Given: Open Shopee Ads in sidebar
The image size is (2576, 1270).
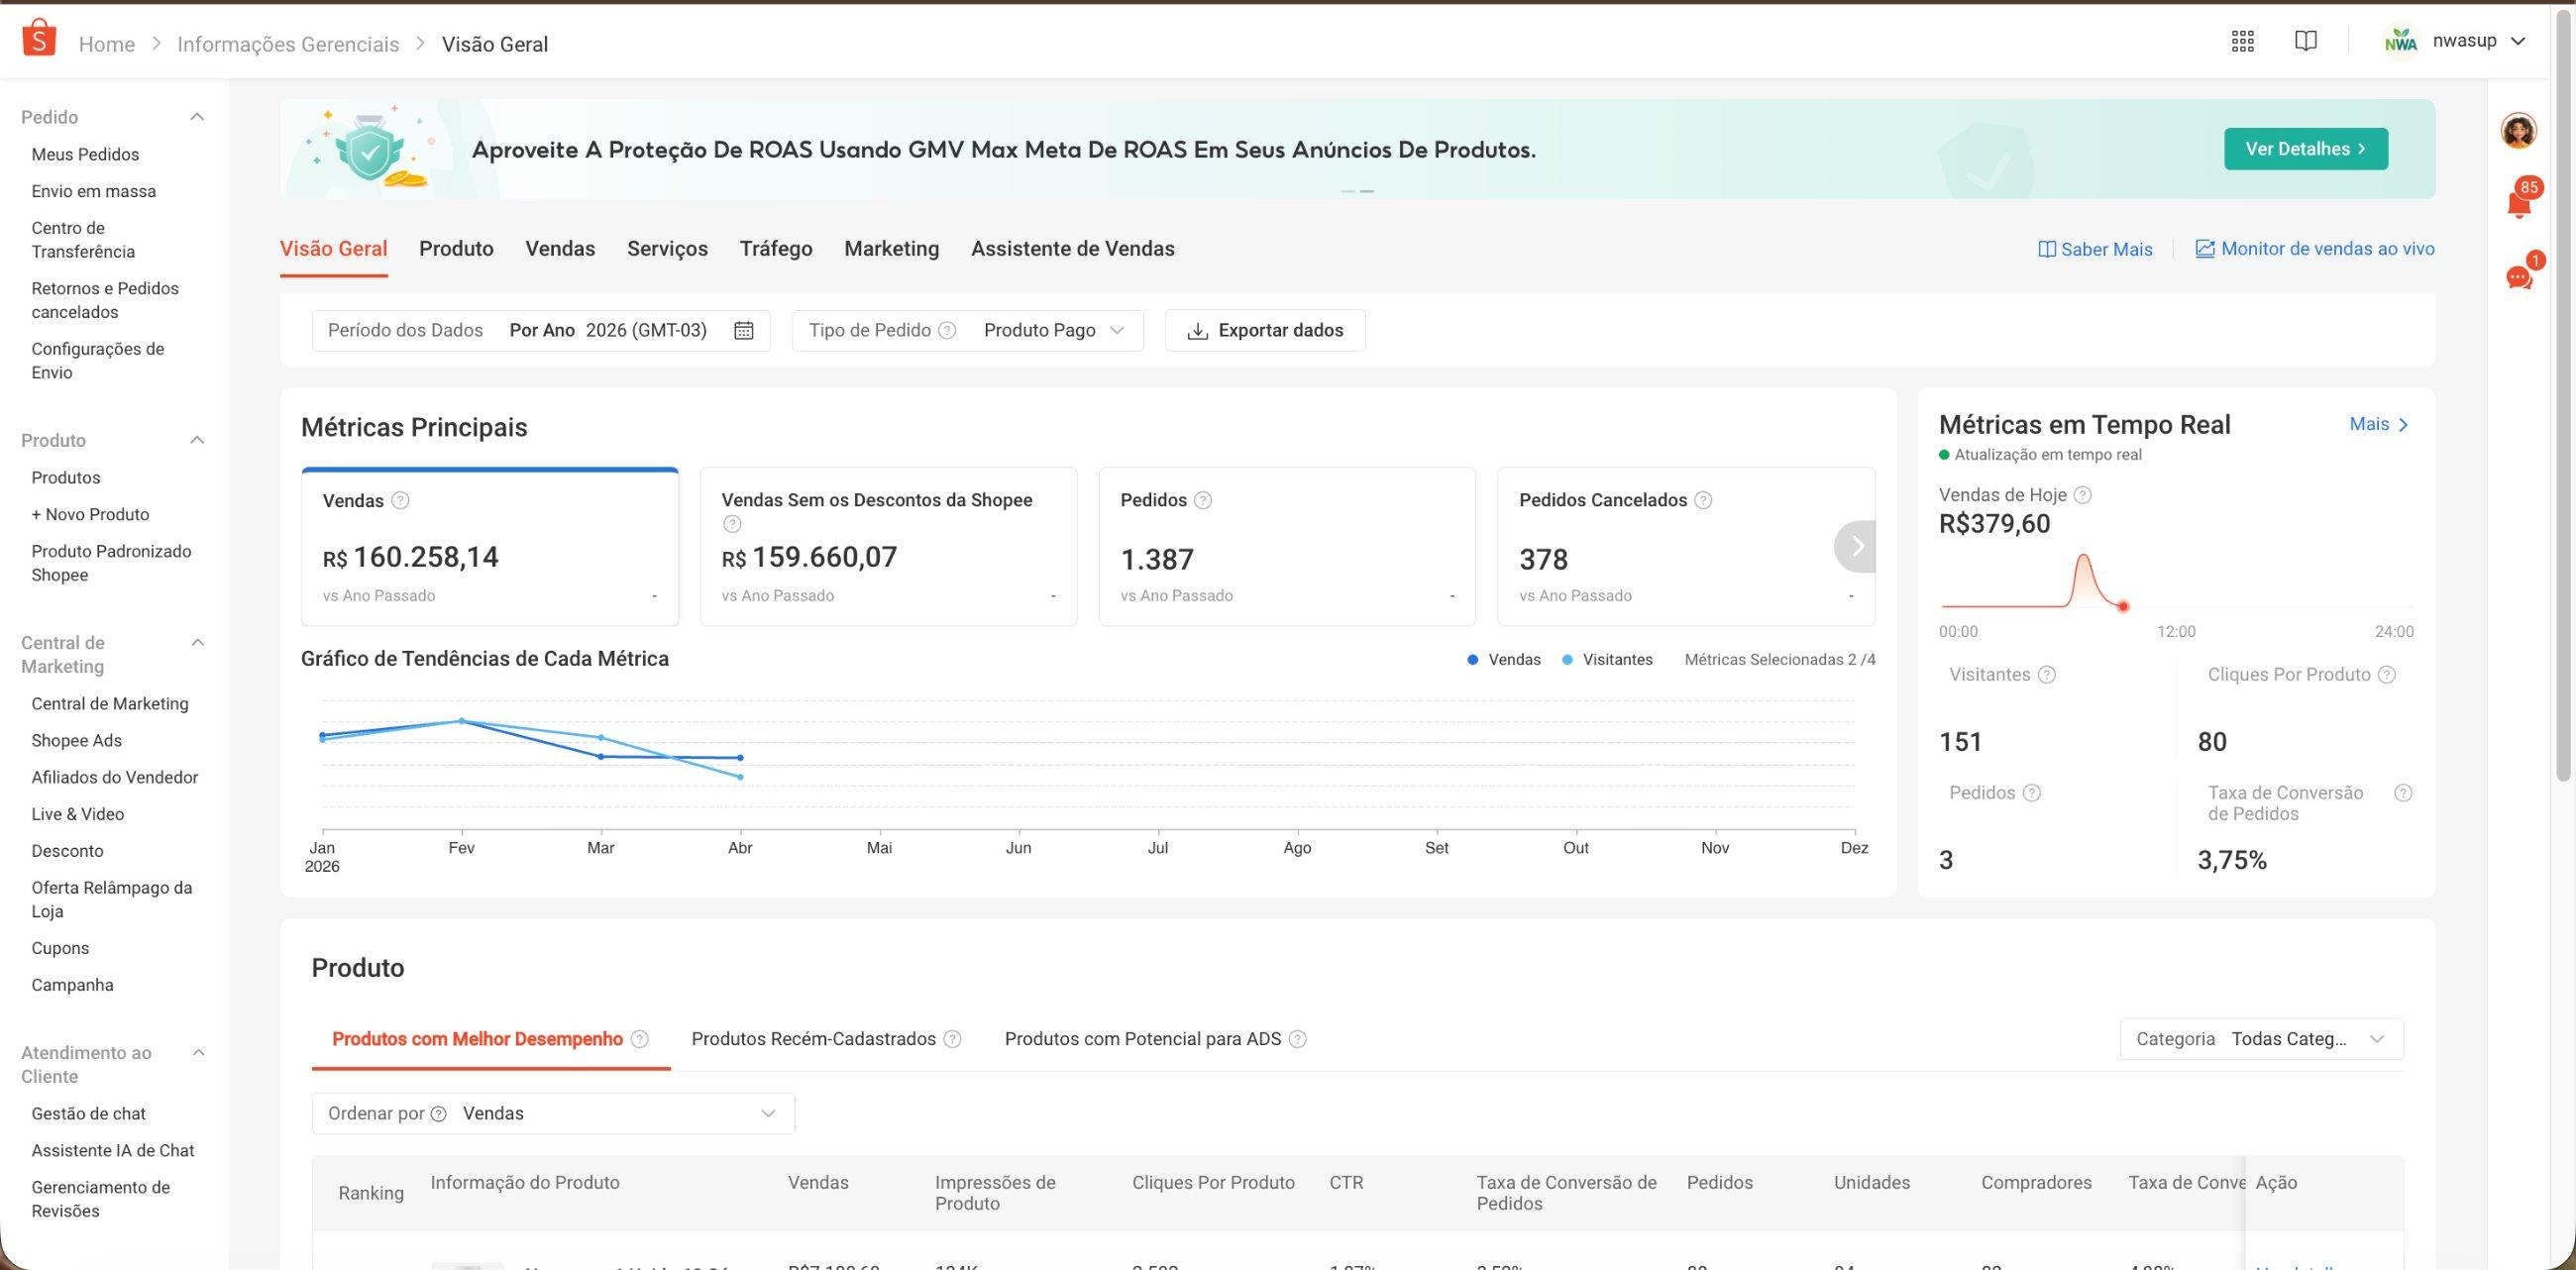Looking at the screenshot, I should coord(76,740).
